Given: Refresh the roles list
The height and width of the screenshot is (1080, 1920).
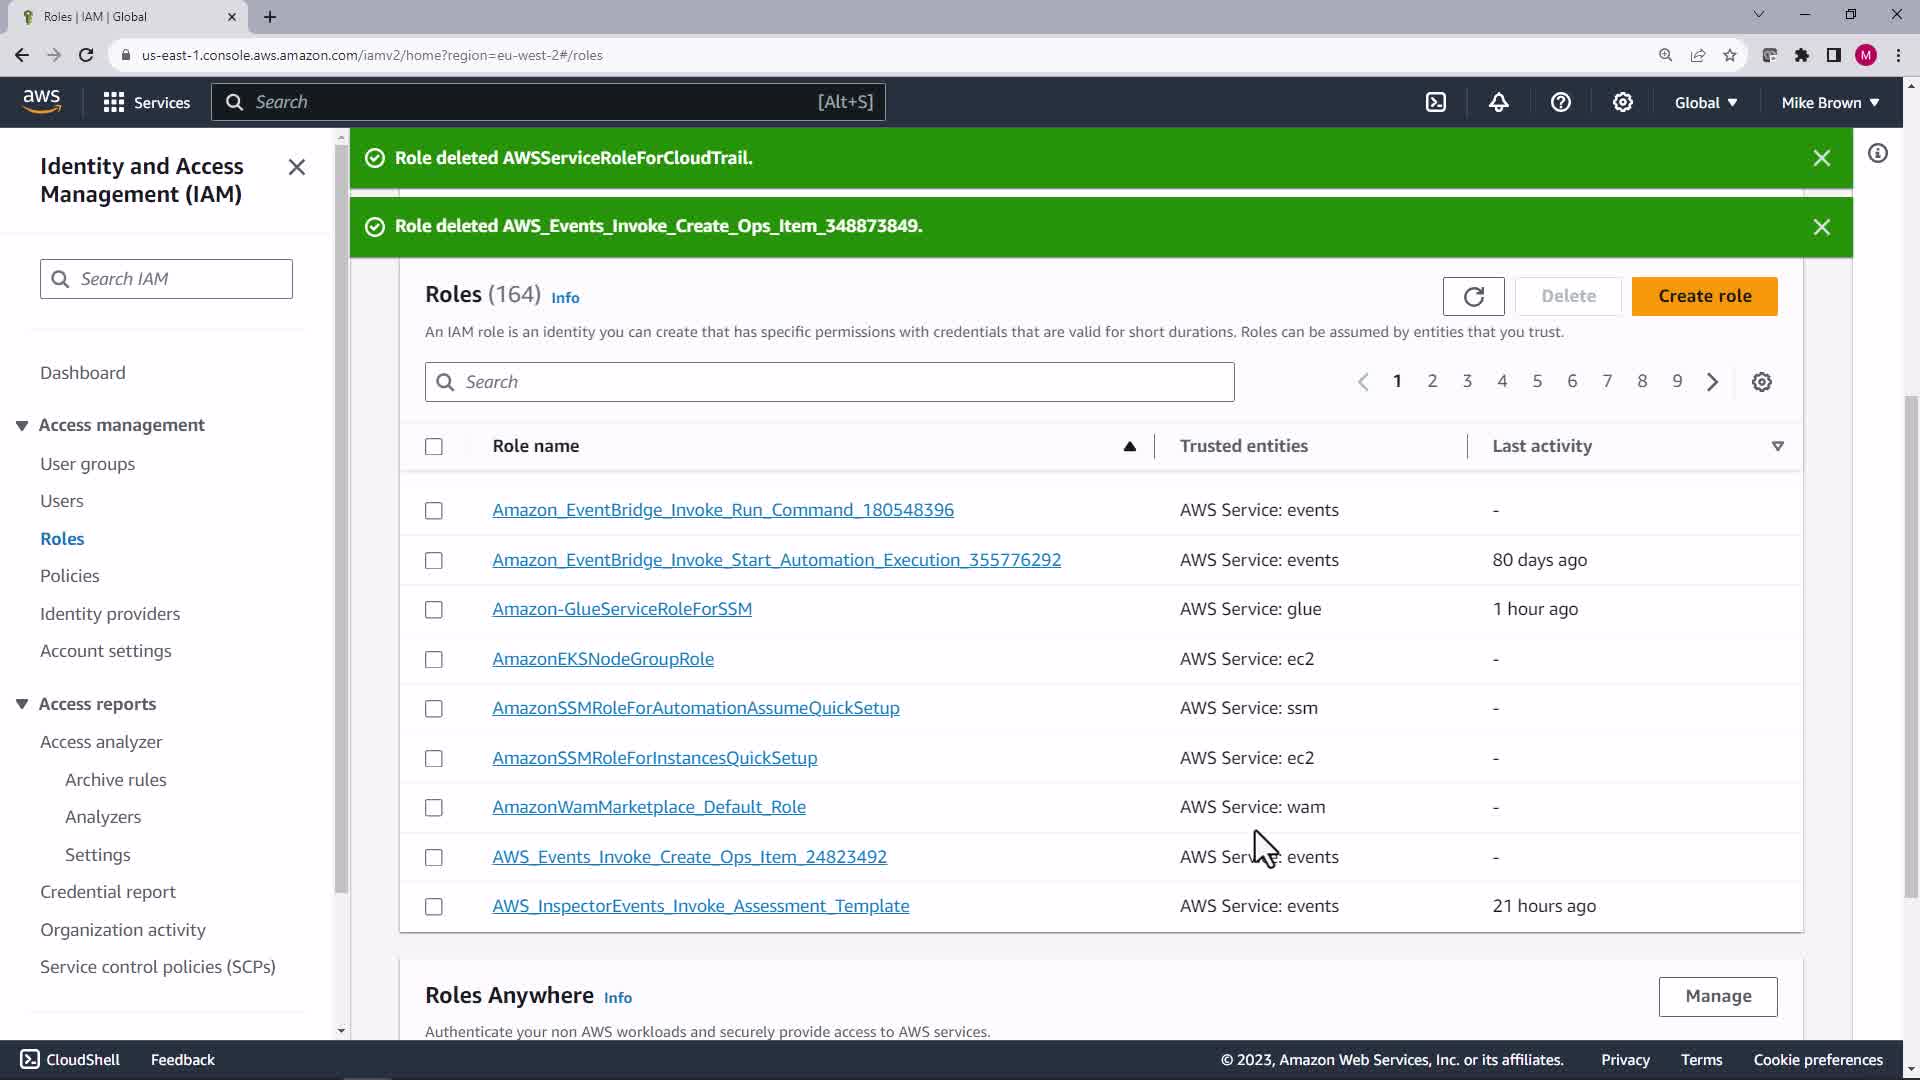Looking at the screenshot, I should [1473, 296].
